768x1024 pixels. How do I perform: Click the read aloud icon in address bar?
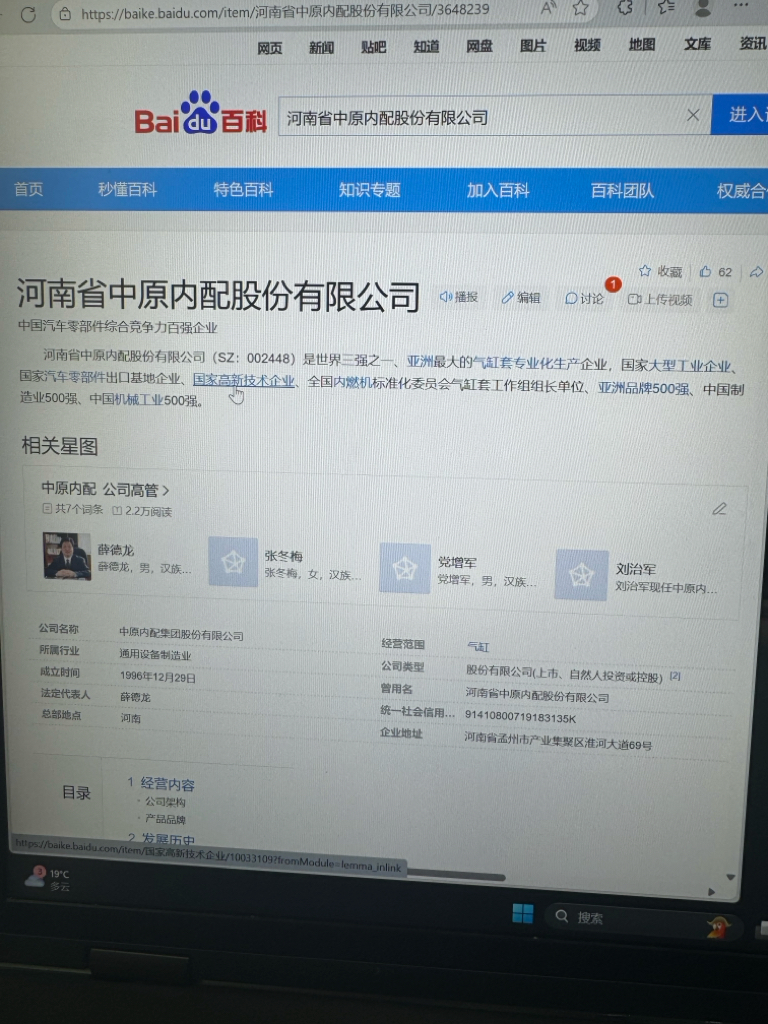coord(549,8)
